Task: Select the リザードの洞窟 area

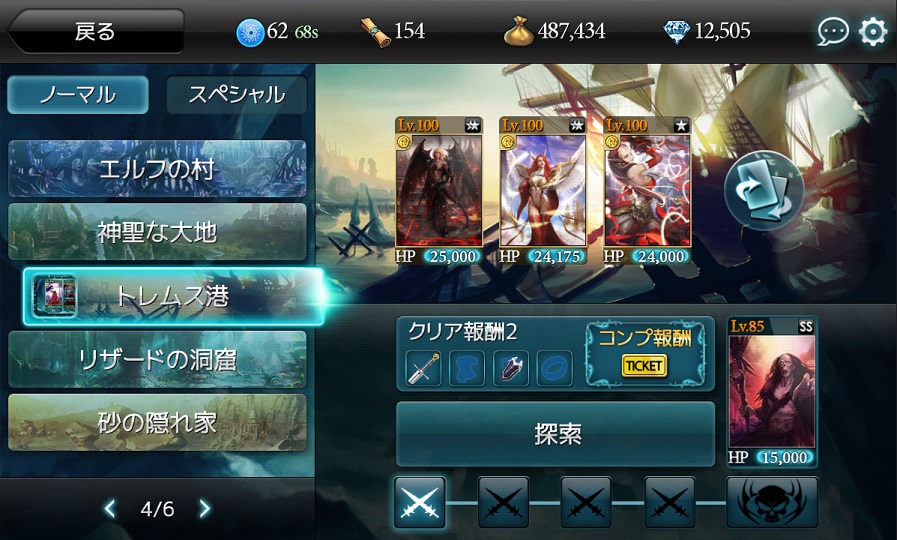Action: tap(157, 360)
